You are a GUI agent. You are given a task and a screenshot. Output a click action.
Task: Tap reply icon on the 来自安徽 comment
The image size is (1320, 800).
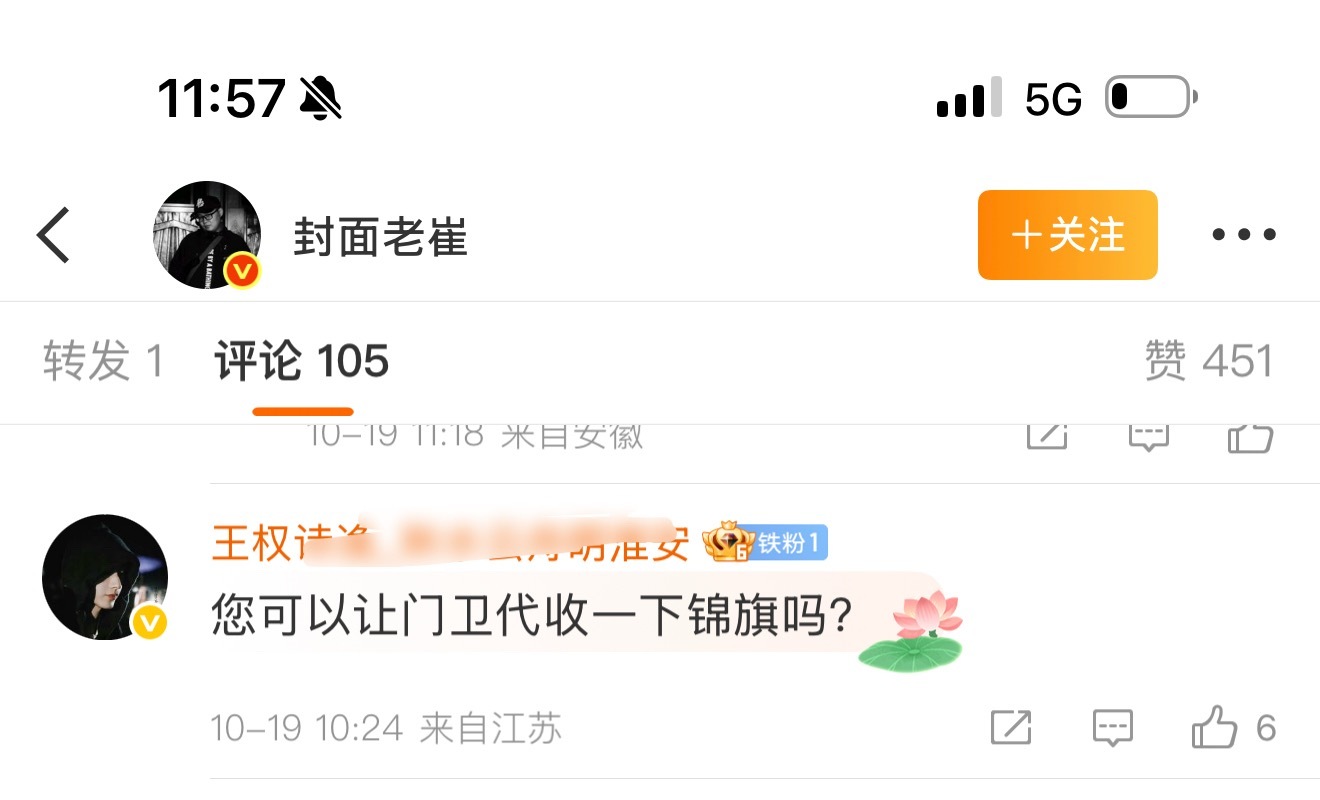click(1149, 437)
